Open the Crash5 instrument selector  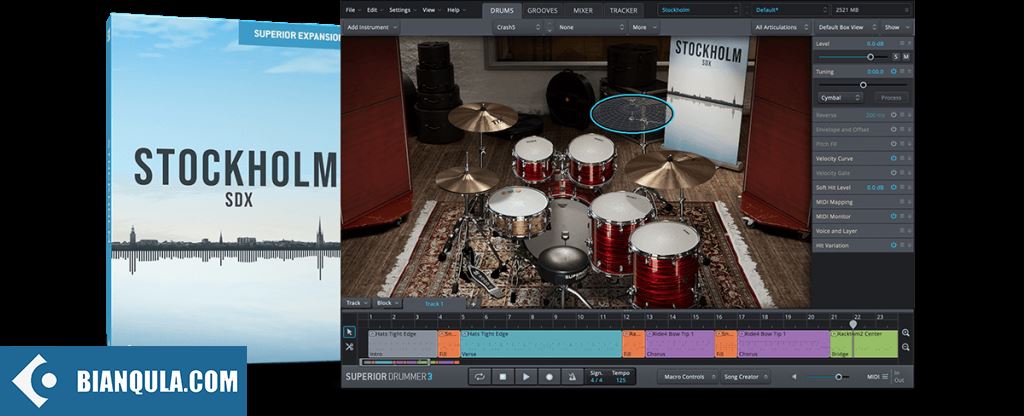click(518, 27)
